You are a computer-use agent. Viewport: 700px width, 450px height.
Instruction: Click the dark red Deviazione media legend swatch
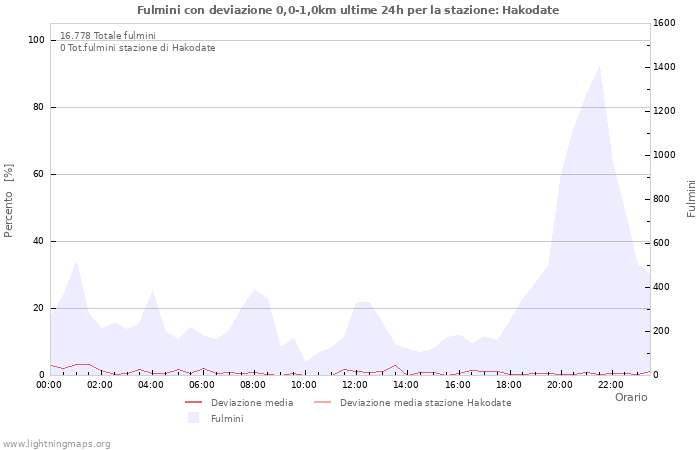click(x=193, y=403)
